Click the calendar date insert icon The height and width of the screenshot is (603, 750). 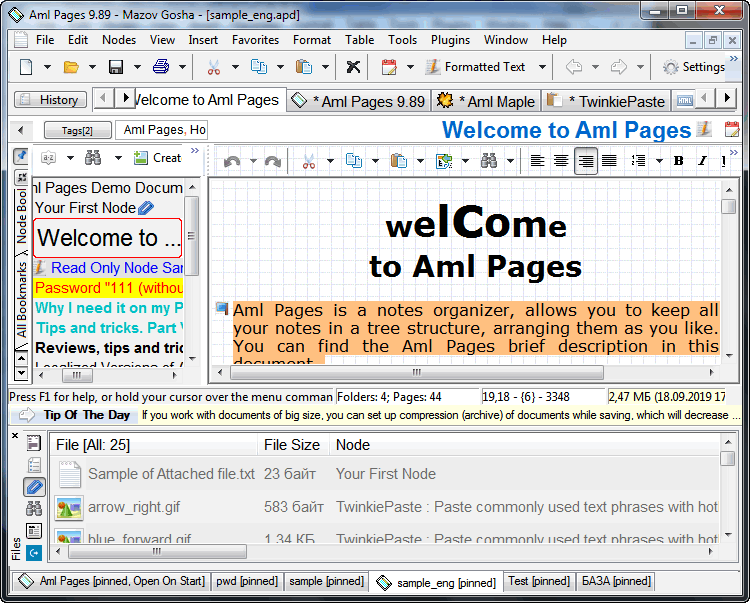click(389, 67)
